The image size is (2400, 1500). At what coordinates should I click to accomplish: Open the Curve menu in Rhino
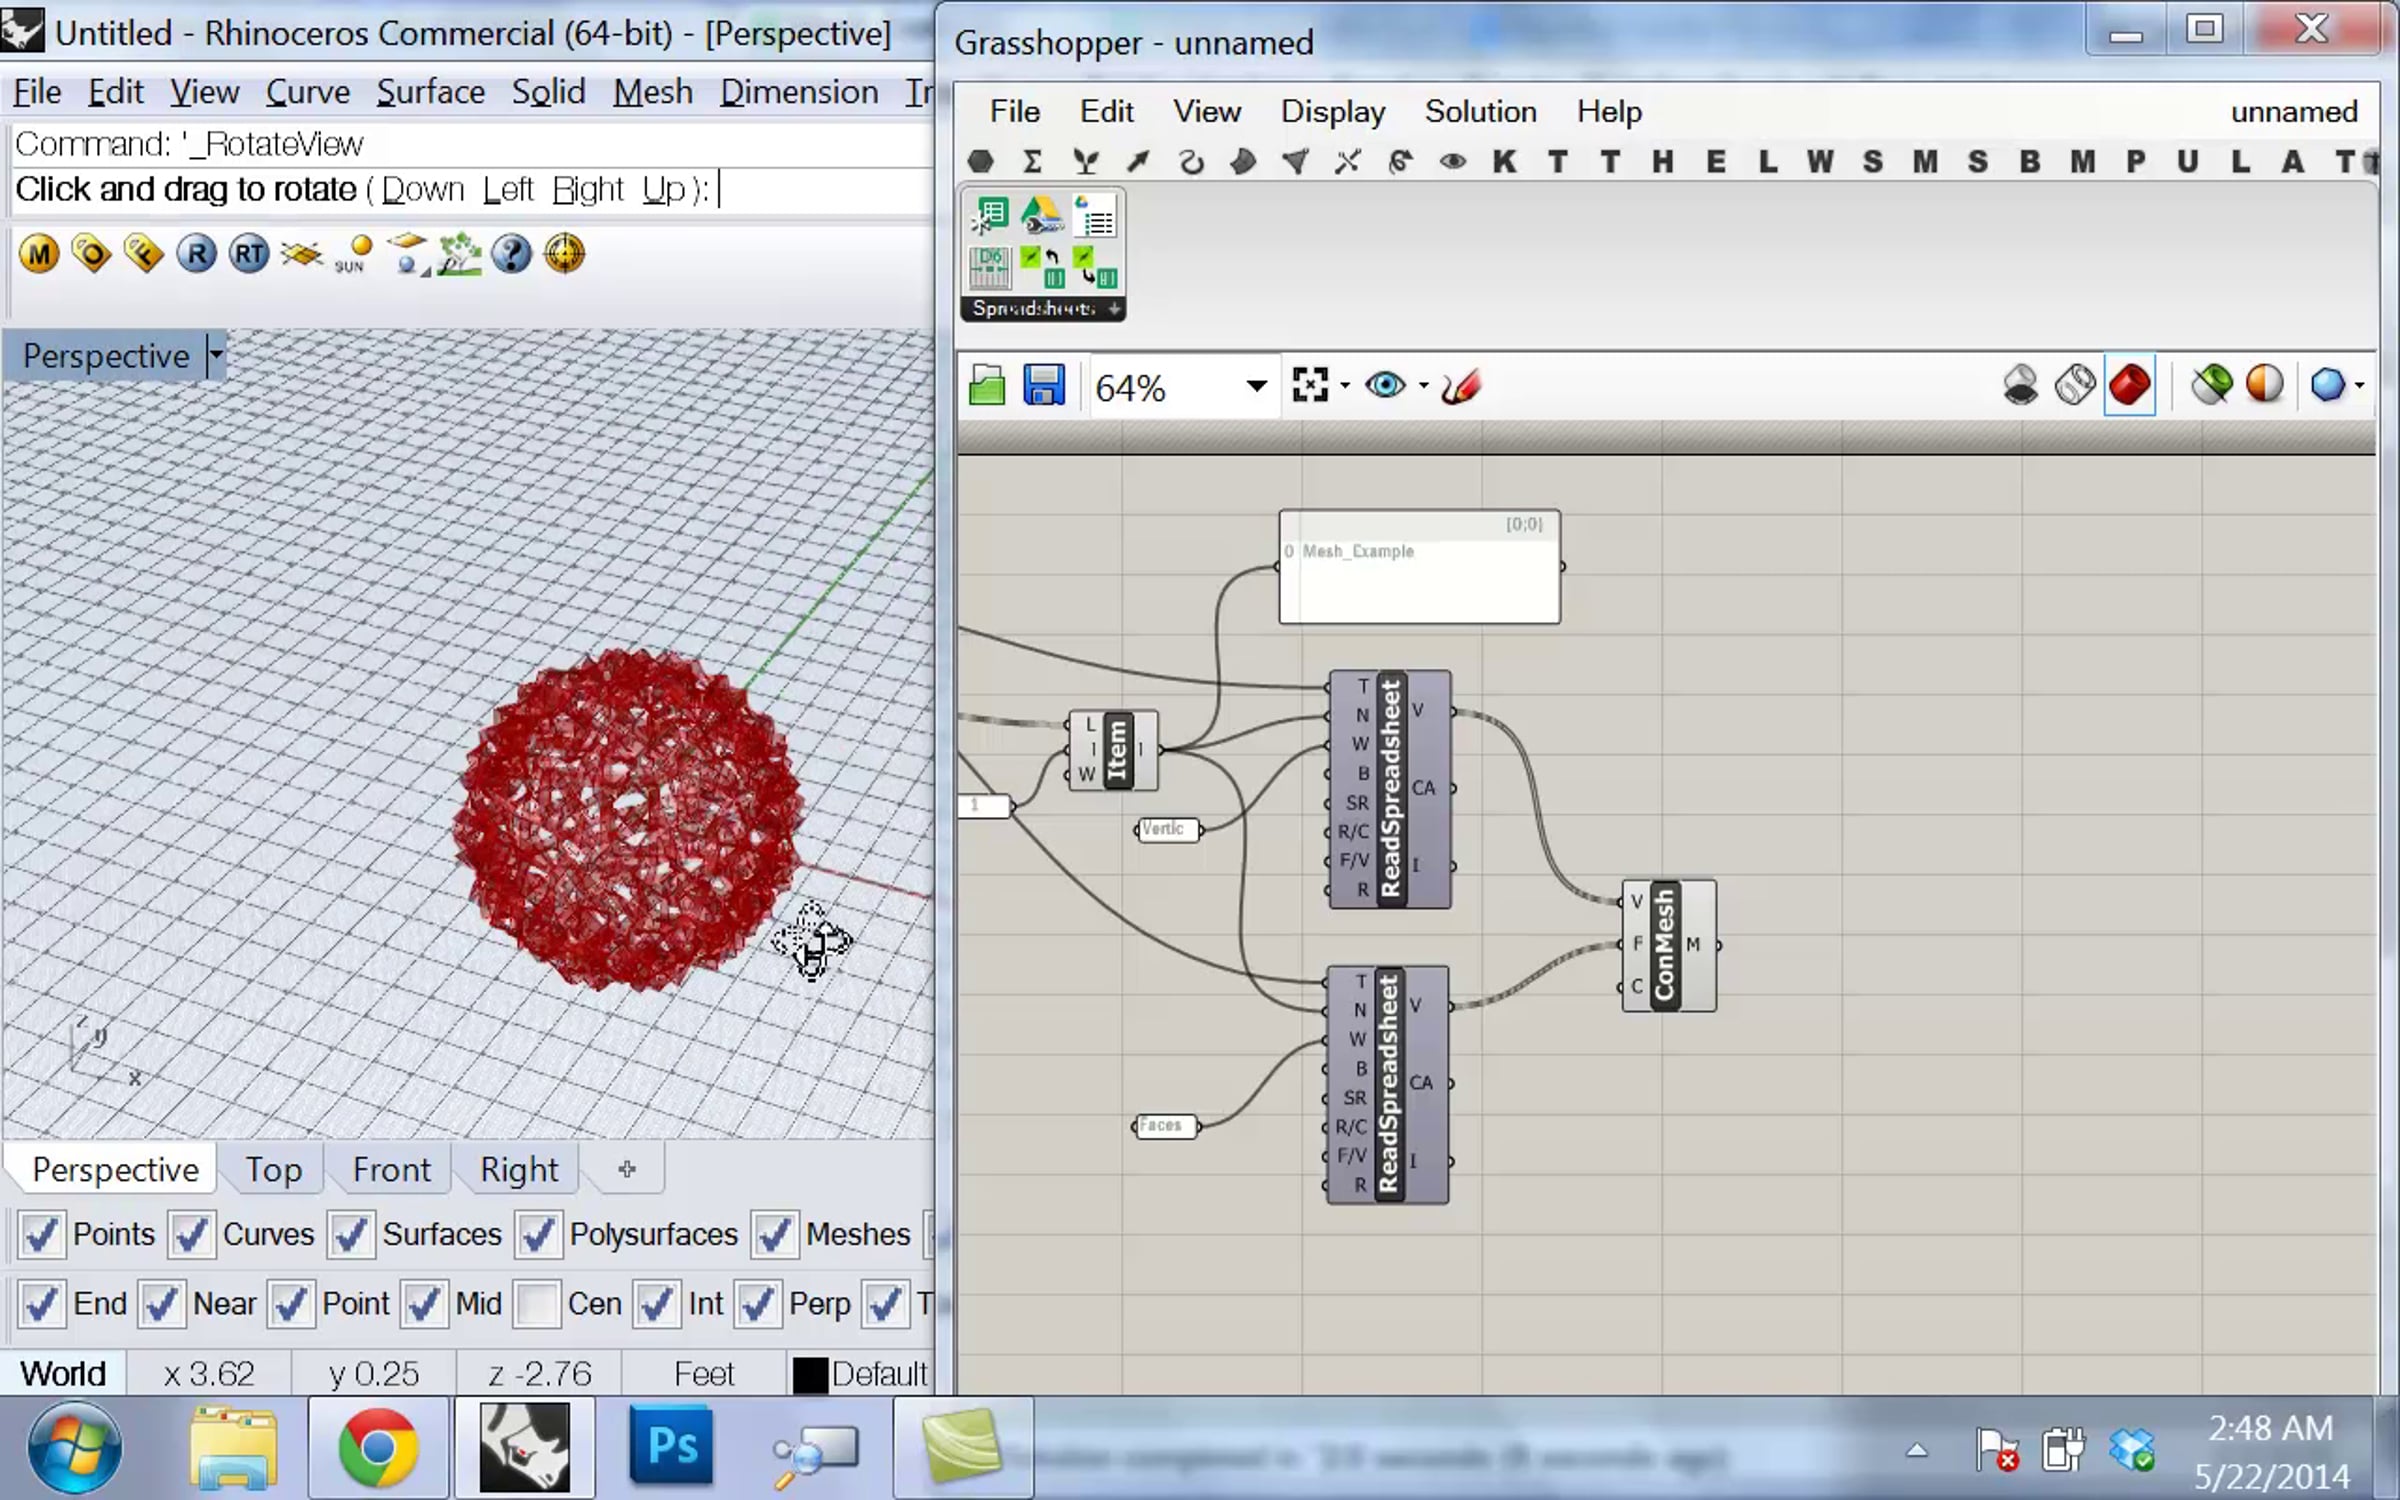point(307,92)
